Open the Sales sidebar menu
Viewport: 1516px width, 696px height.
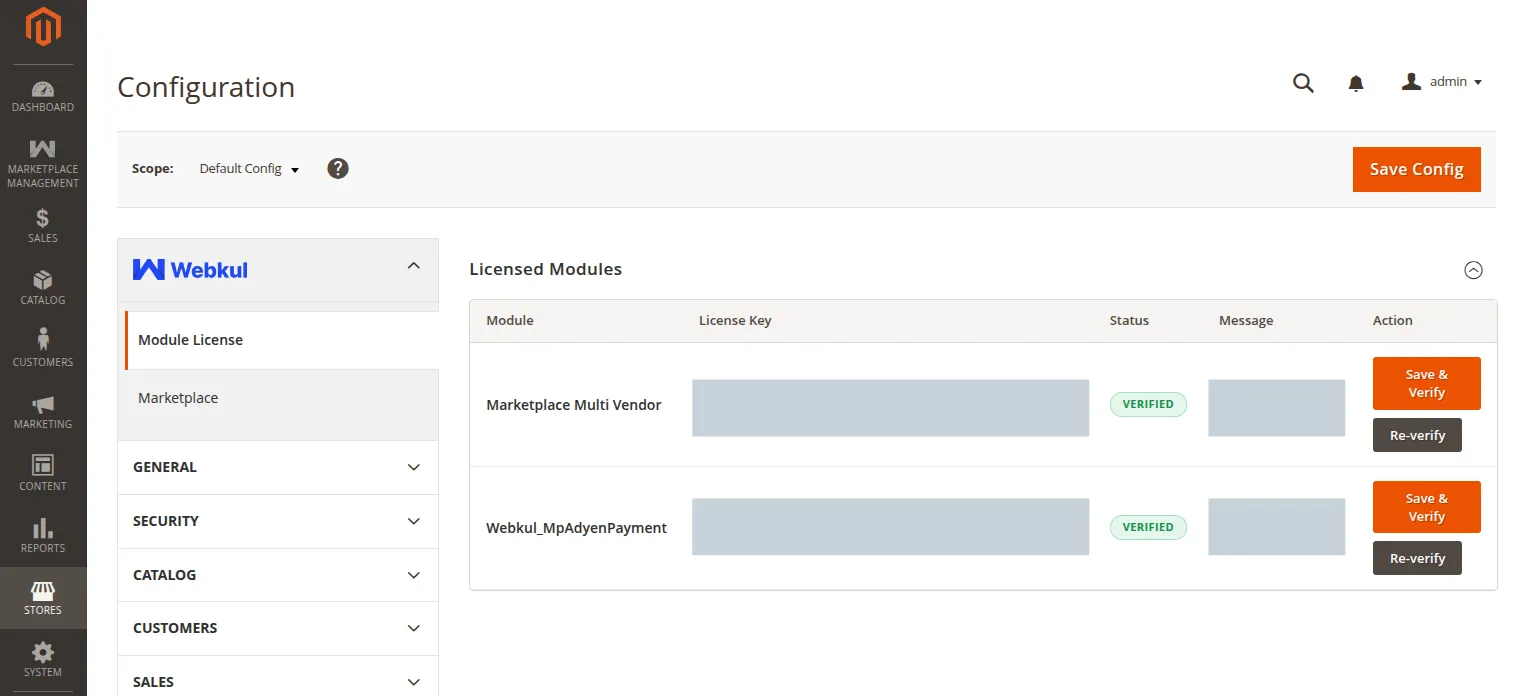point(43,225)
